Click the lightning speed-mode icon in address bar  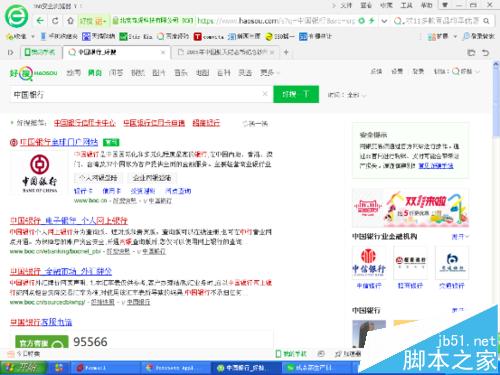371,21
